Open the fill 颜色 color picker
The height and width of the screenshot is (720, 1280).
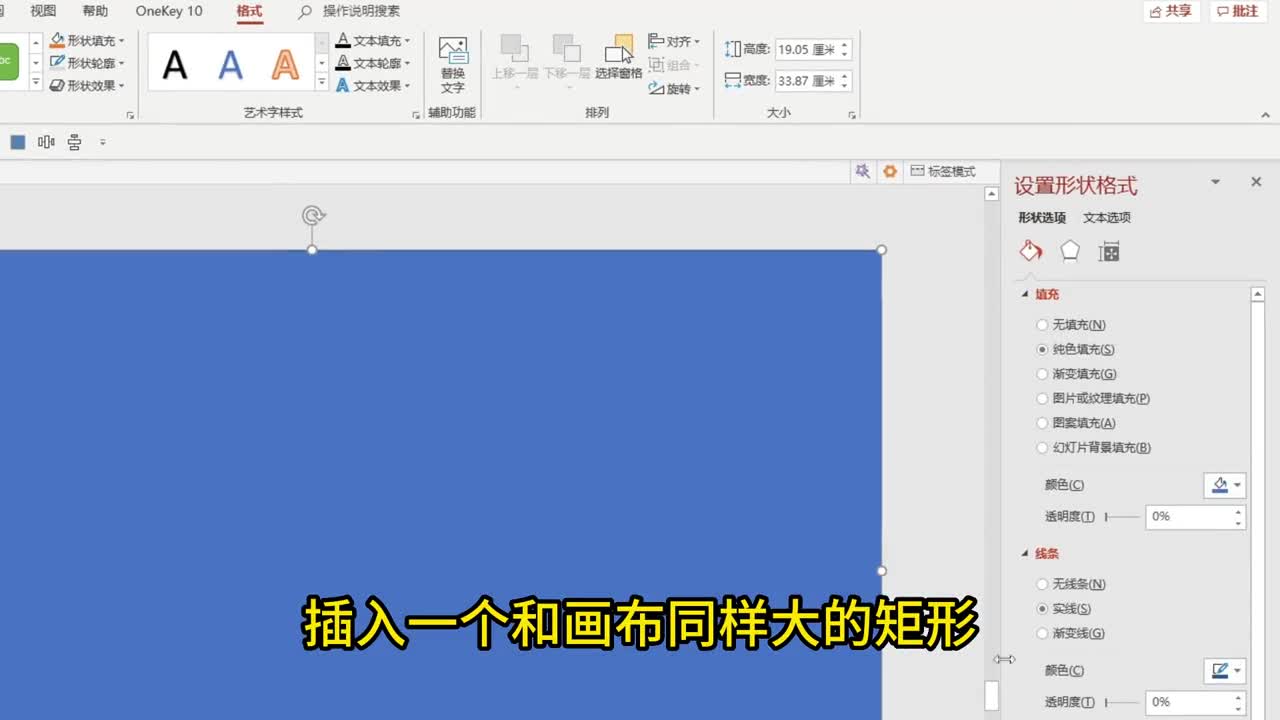pos(1224,485)
